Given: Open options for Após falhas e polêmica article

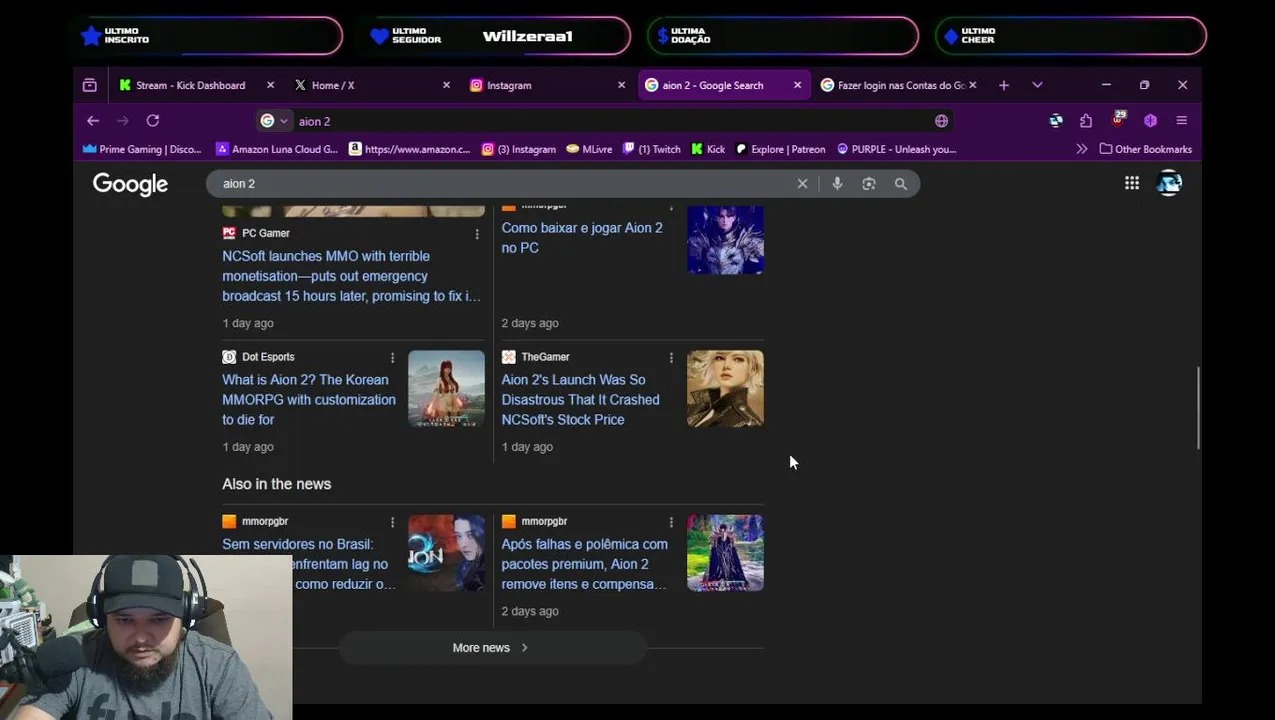Looking at the screenshot, I should pos(671,522).
